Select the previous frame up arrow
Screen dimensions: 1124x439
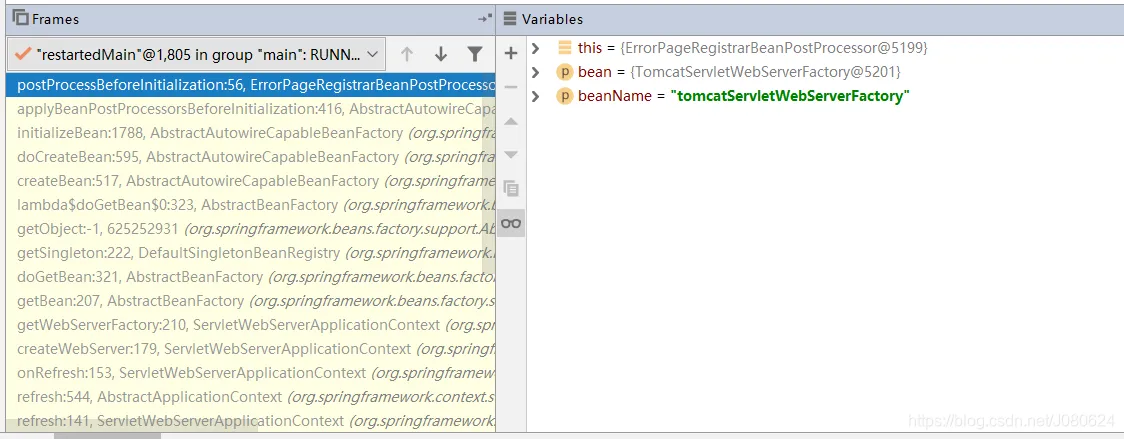pyautogui.click(x=407, y=54)
